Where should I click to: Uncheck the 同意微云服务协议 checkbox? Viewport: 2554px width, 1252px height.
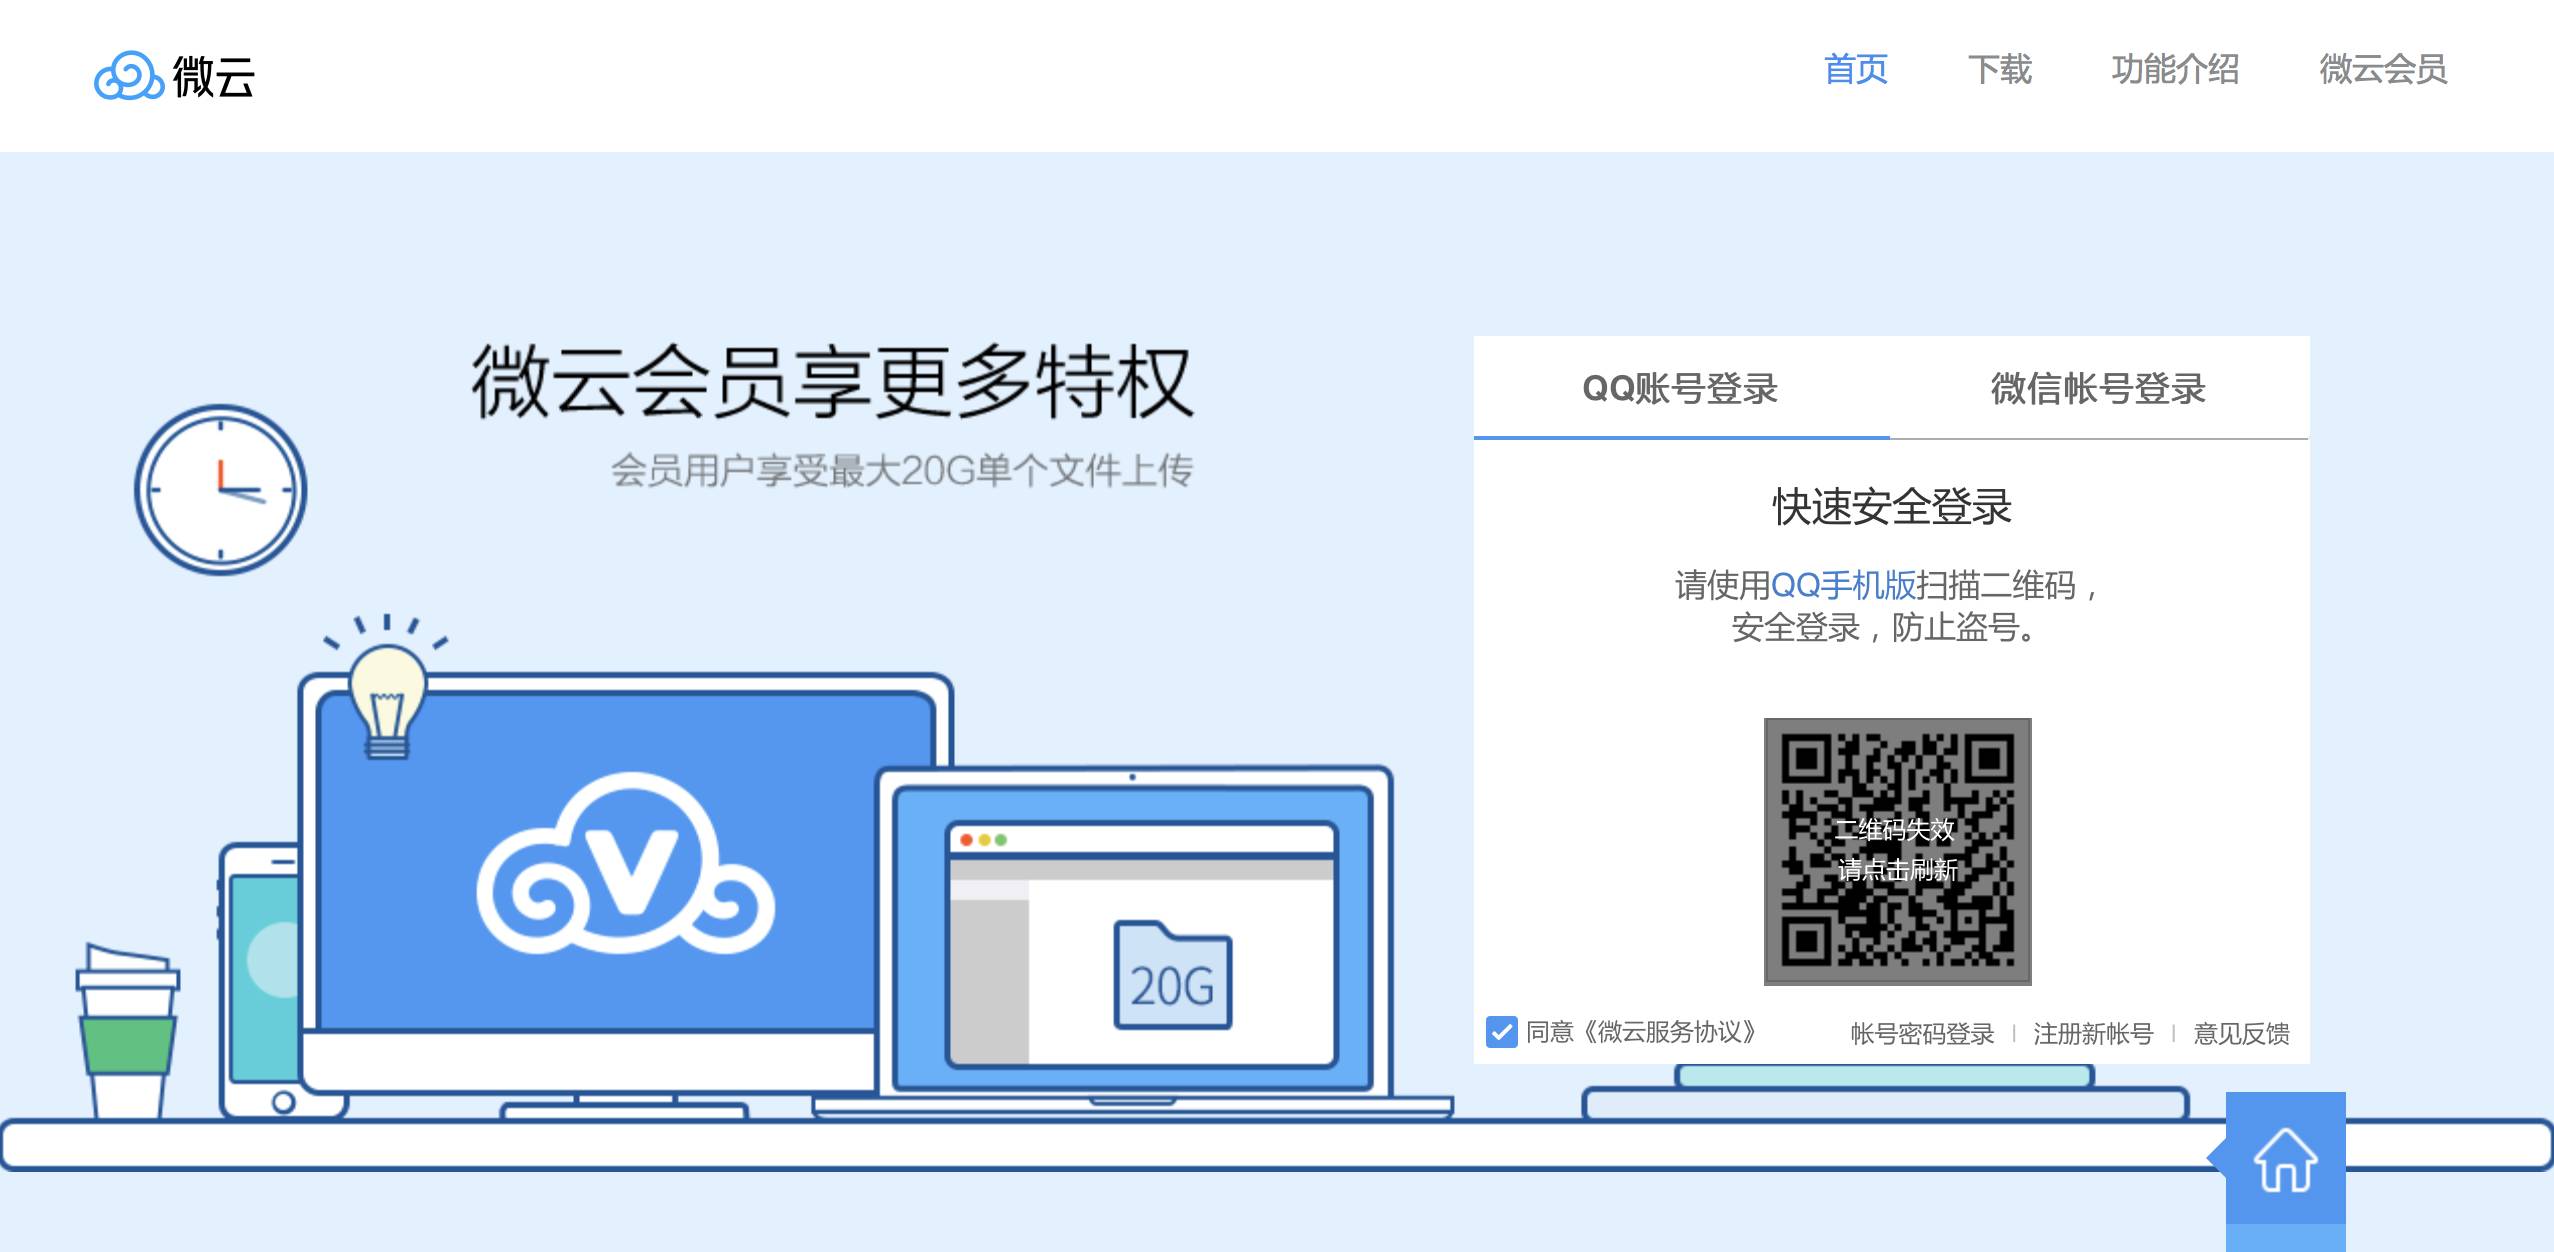(x=1501, y=1032)
